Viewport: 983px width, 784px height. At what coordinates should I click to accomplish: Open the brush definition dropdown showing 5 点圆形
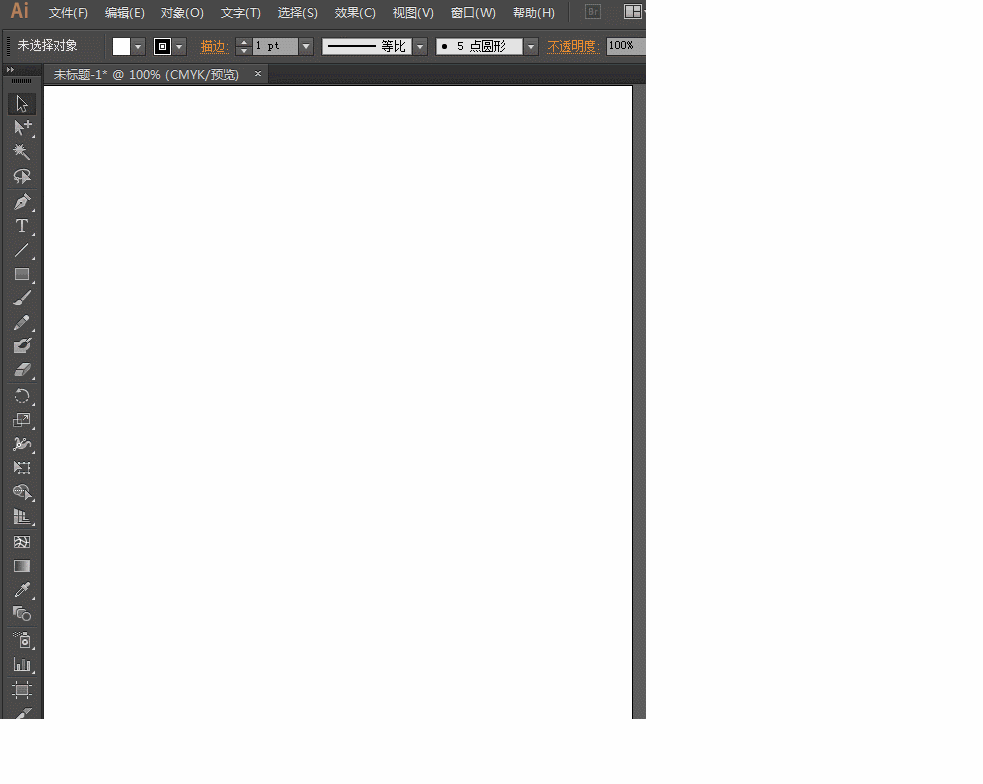(x=530, y=46)
